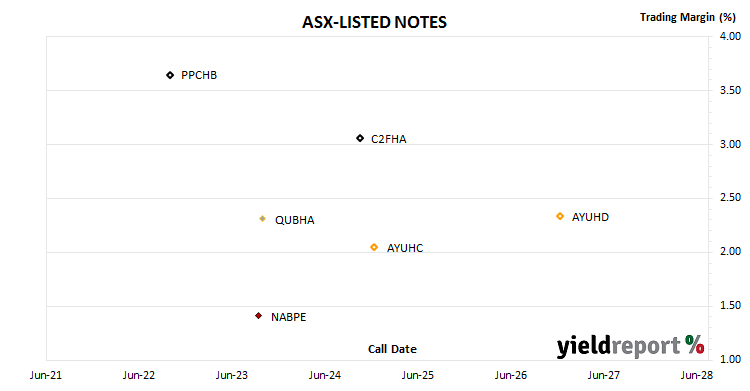Click the C2FHA data label
The image size is (750, 391).
(x=388, y=139)
